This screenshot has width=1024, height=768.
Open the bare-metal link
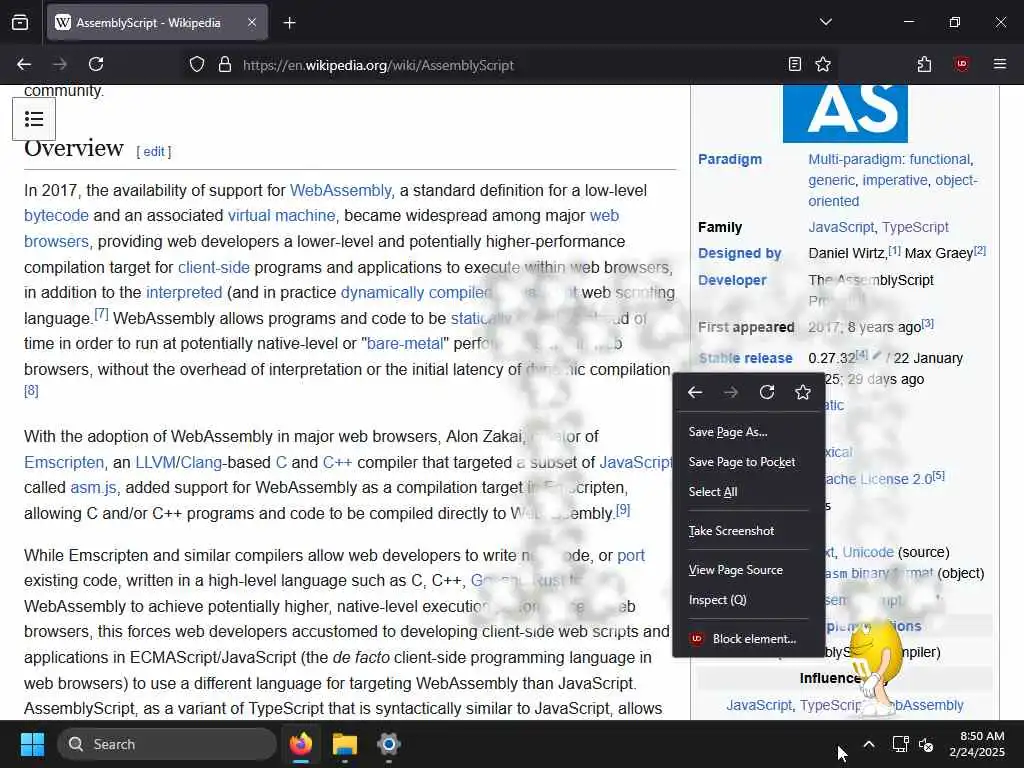pos(405,344)
